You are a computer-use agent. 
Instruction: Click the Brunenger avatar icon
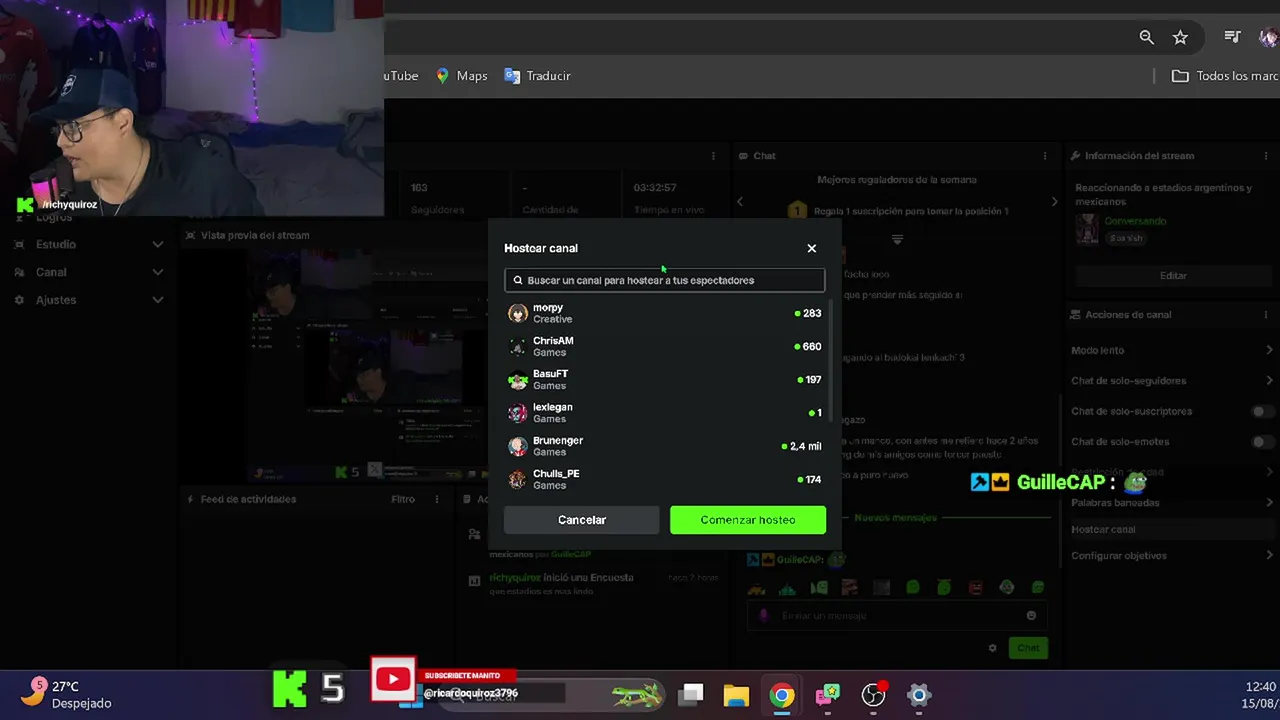(517, 446)
